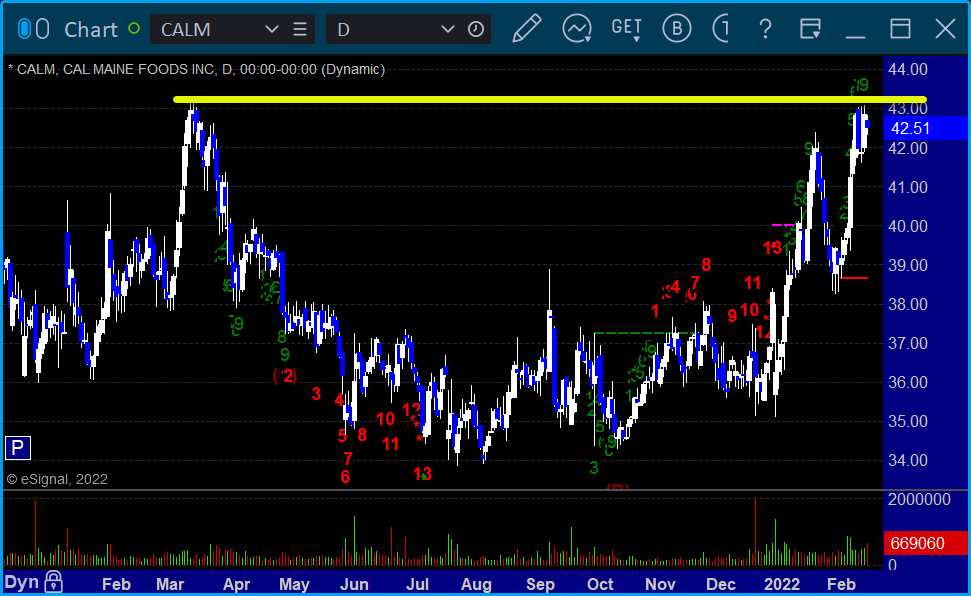Click the 40.00 price axis label

click(x=908, y=226)
